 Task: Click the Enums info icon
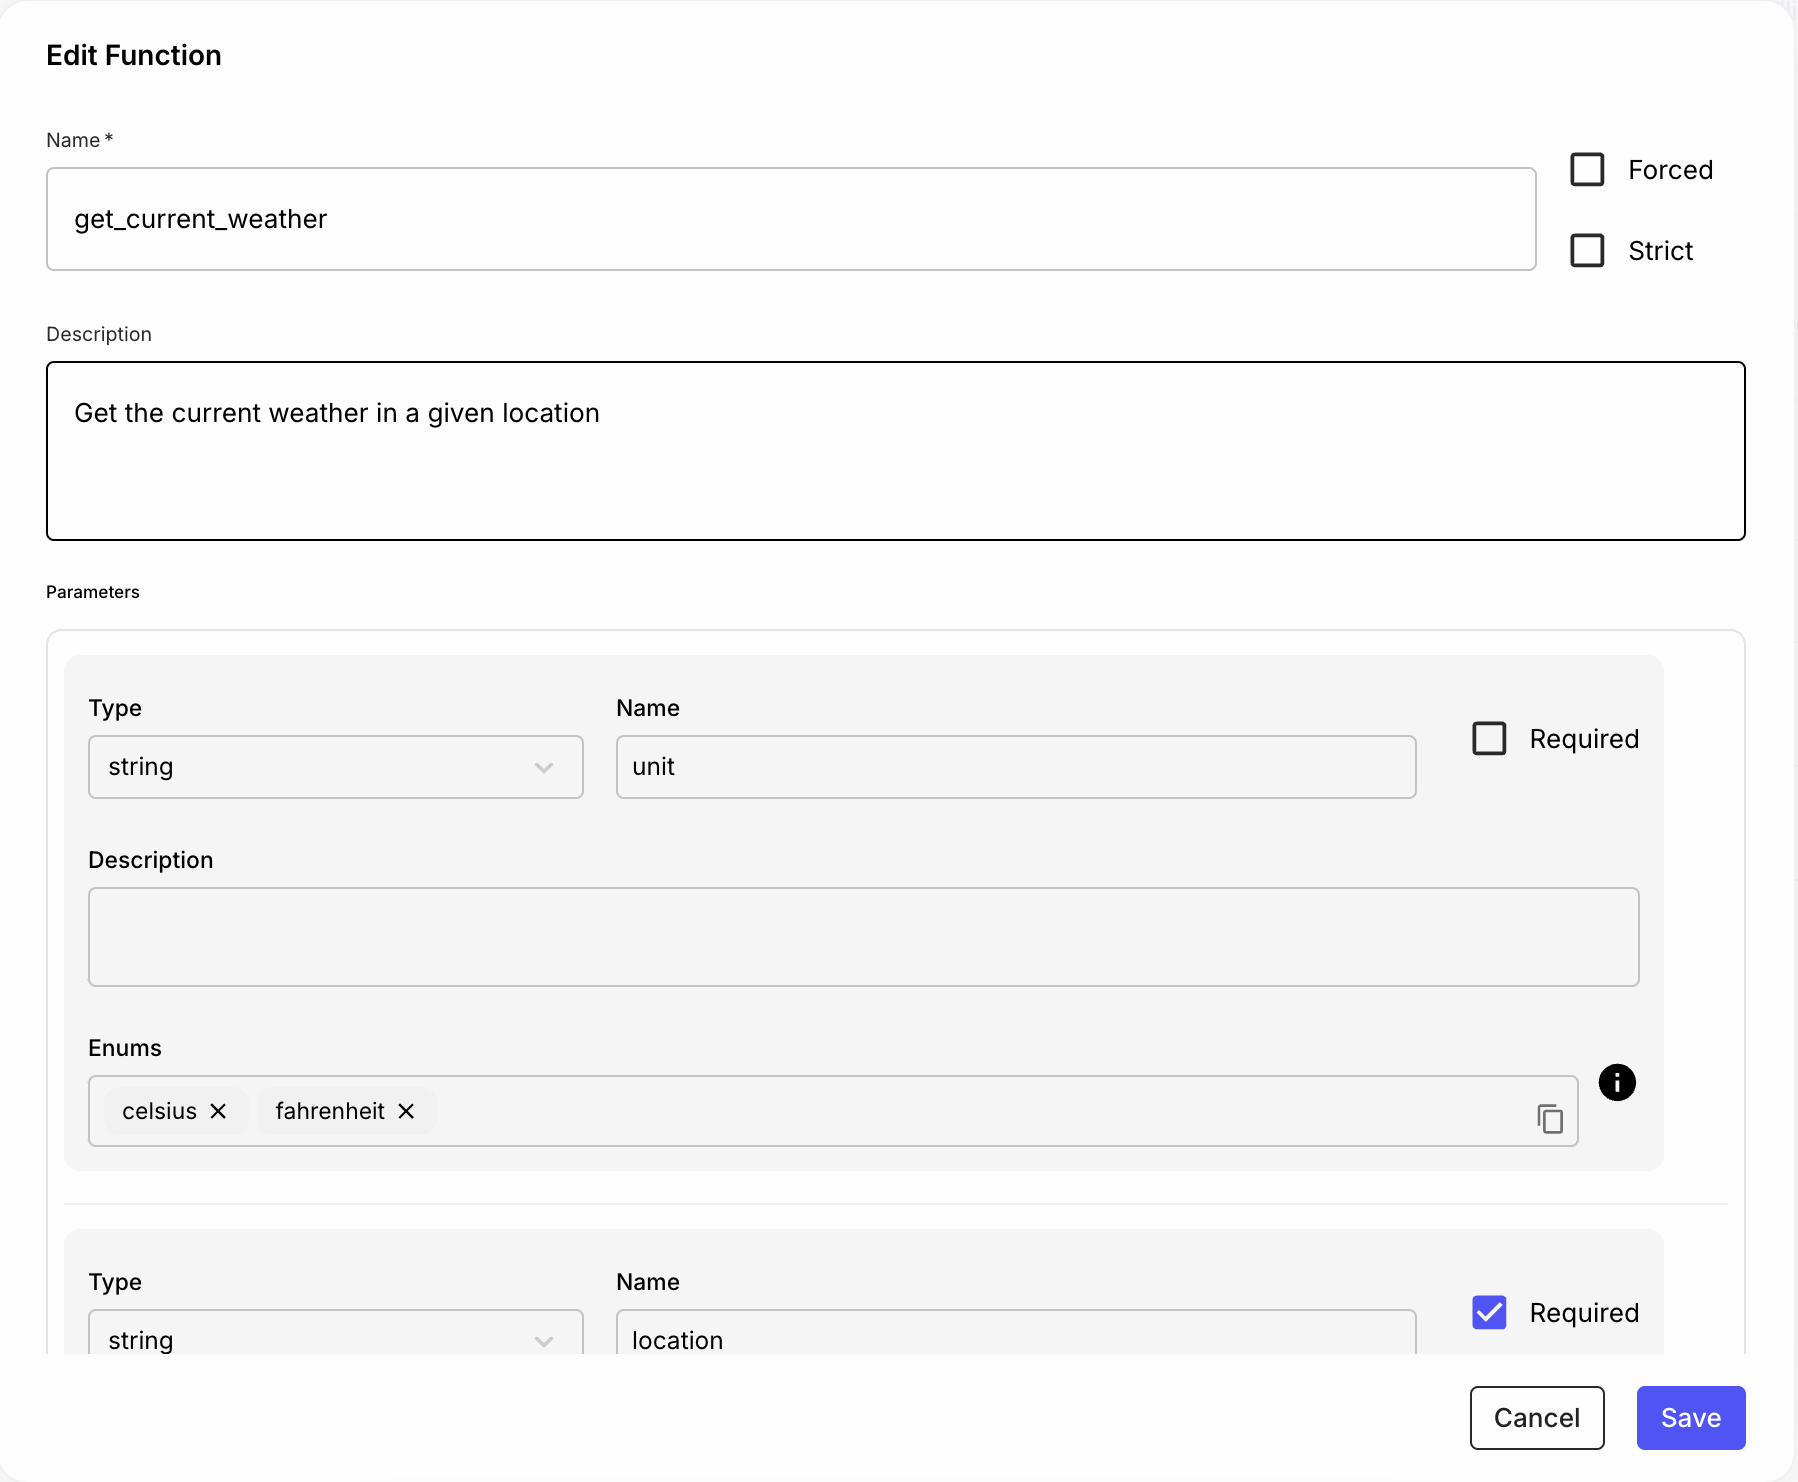[x=1617, y=1082]
